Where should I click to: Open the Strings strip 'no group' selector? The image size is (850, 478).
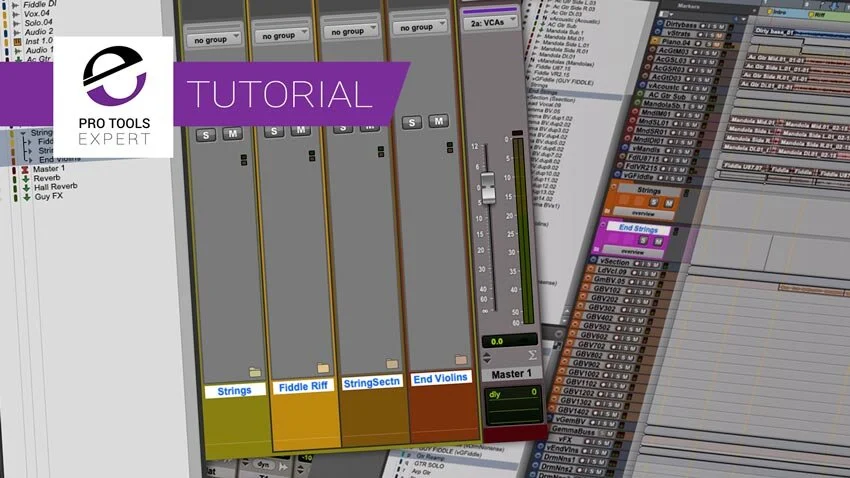[214, 40]
